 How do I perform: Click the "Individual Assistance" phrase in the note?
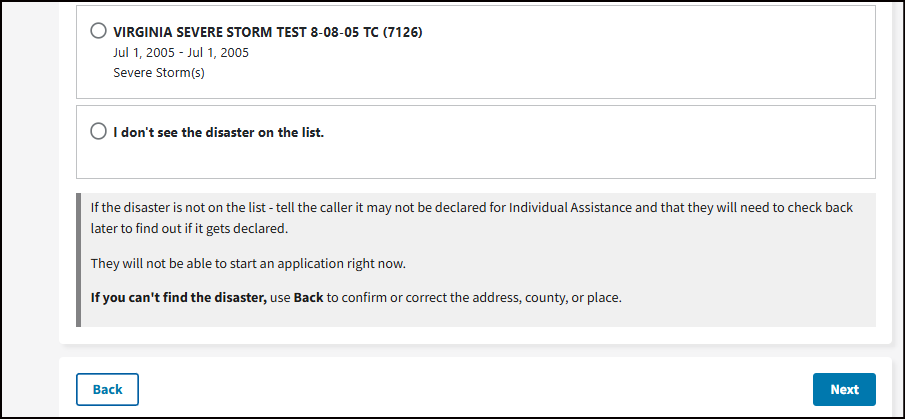(568, 208)
